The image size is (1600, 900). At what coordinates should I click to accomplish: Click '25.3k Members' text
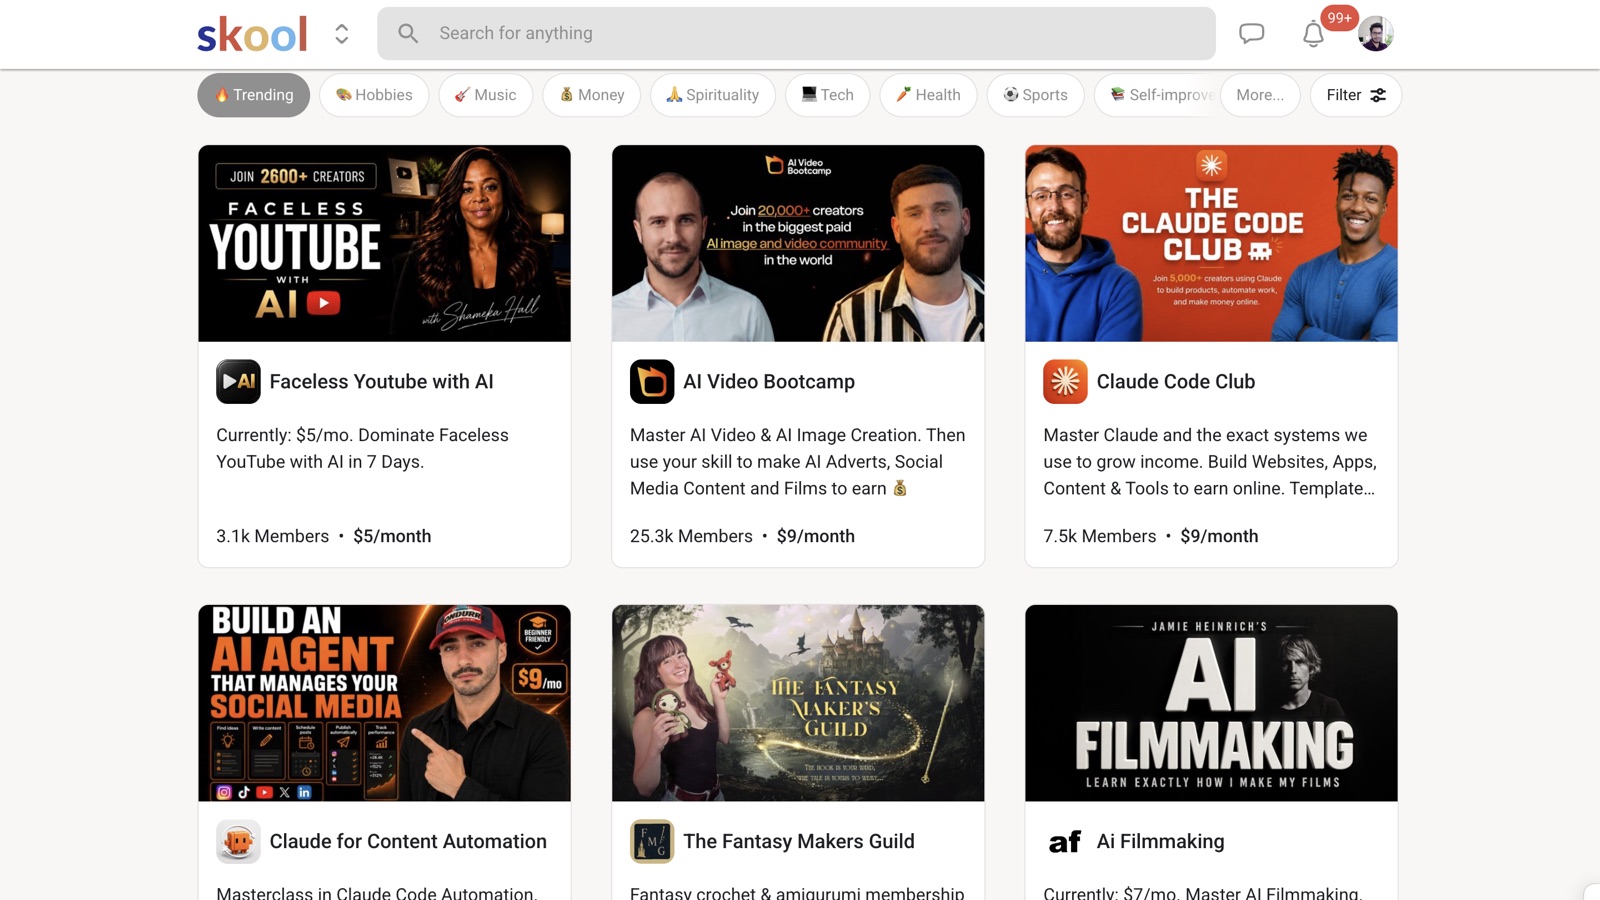[x=691, y=536]
